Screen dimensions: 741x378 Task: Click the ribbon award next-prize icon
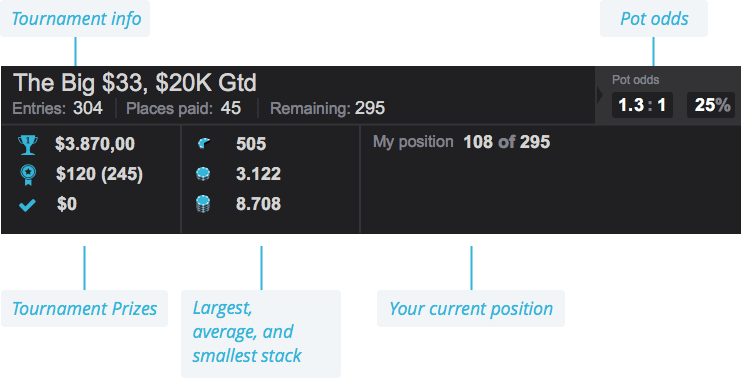click(x=26, y=175)
